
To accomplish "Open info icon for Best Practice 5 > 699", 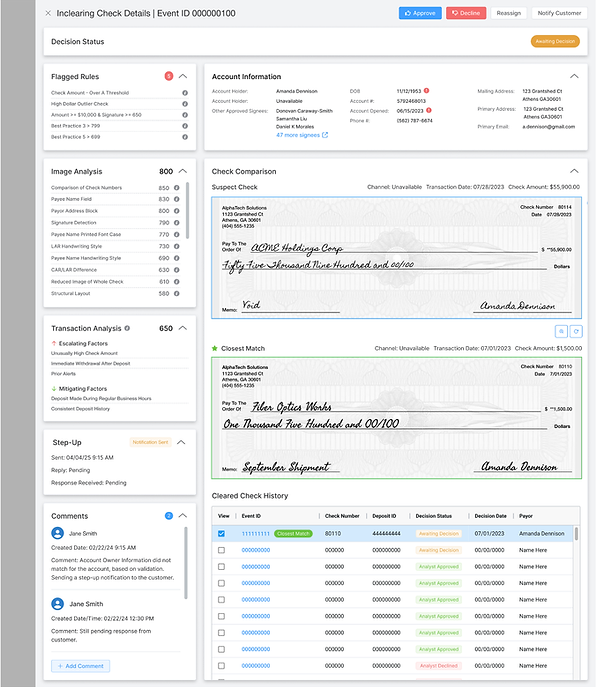I will click(185, 137).
